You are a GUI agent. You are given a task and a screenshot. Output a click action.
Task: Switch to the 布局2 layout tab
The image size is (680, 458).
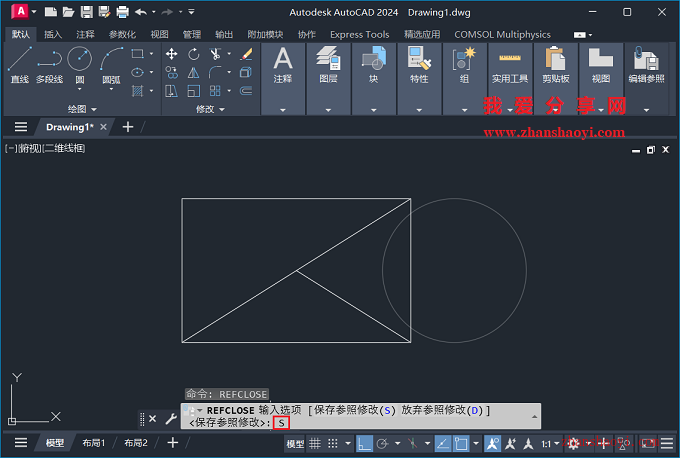(136, 443)
